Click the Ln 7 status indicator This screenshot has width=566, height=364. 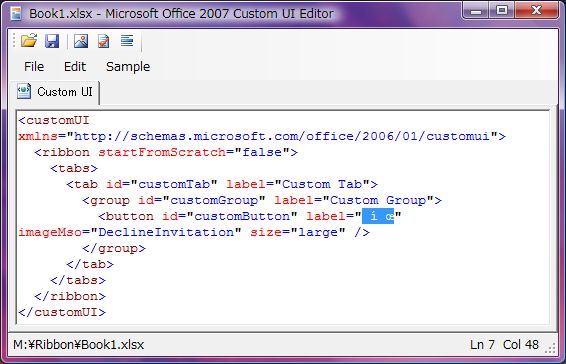[482, 344]
